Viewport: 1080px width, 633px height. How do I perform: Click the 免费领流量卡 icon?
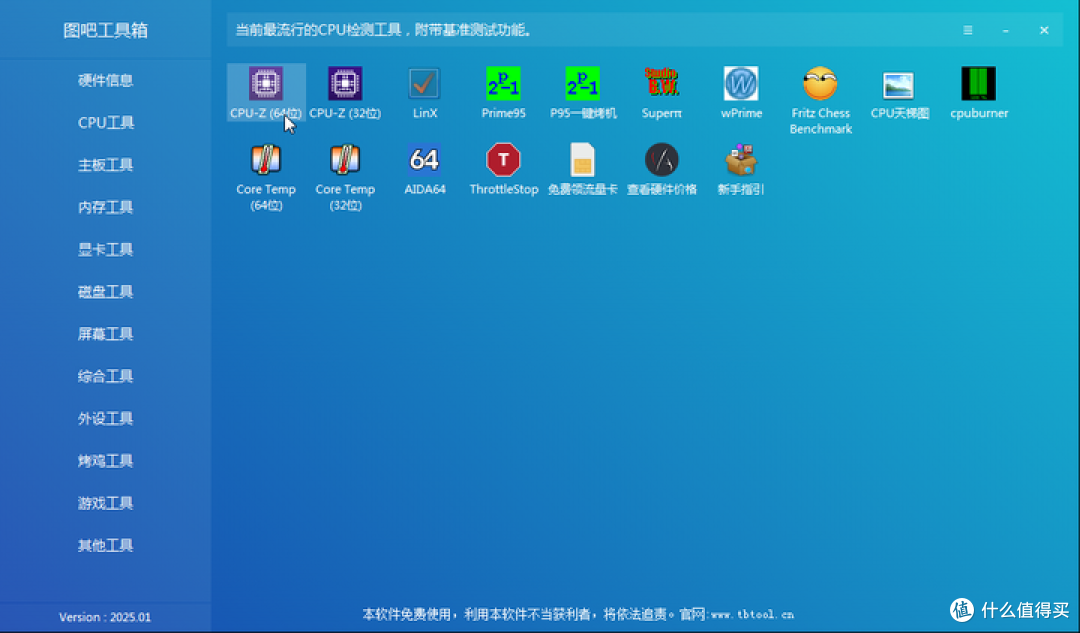[583, 169]
